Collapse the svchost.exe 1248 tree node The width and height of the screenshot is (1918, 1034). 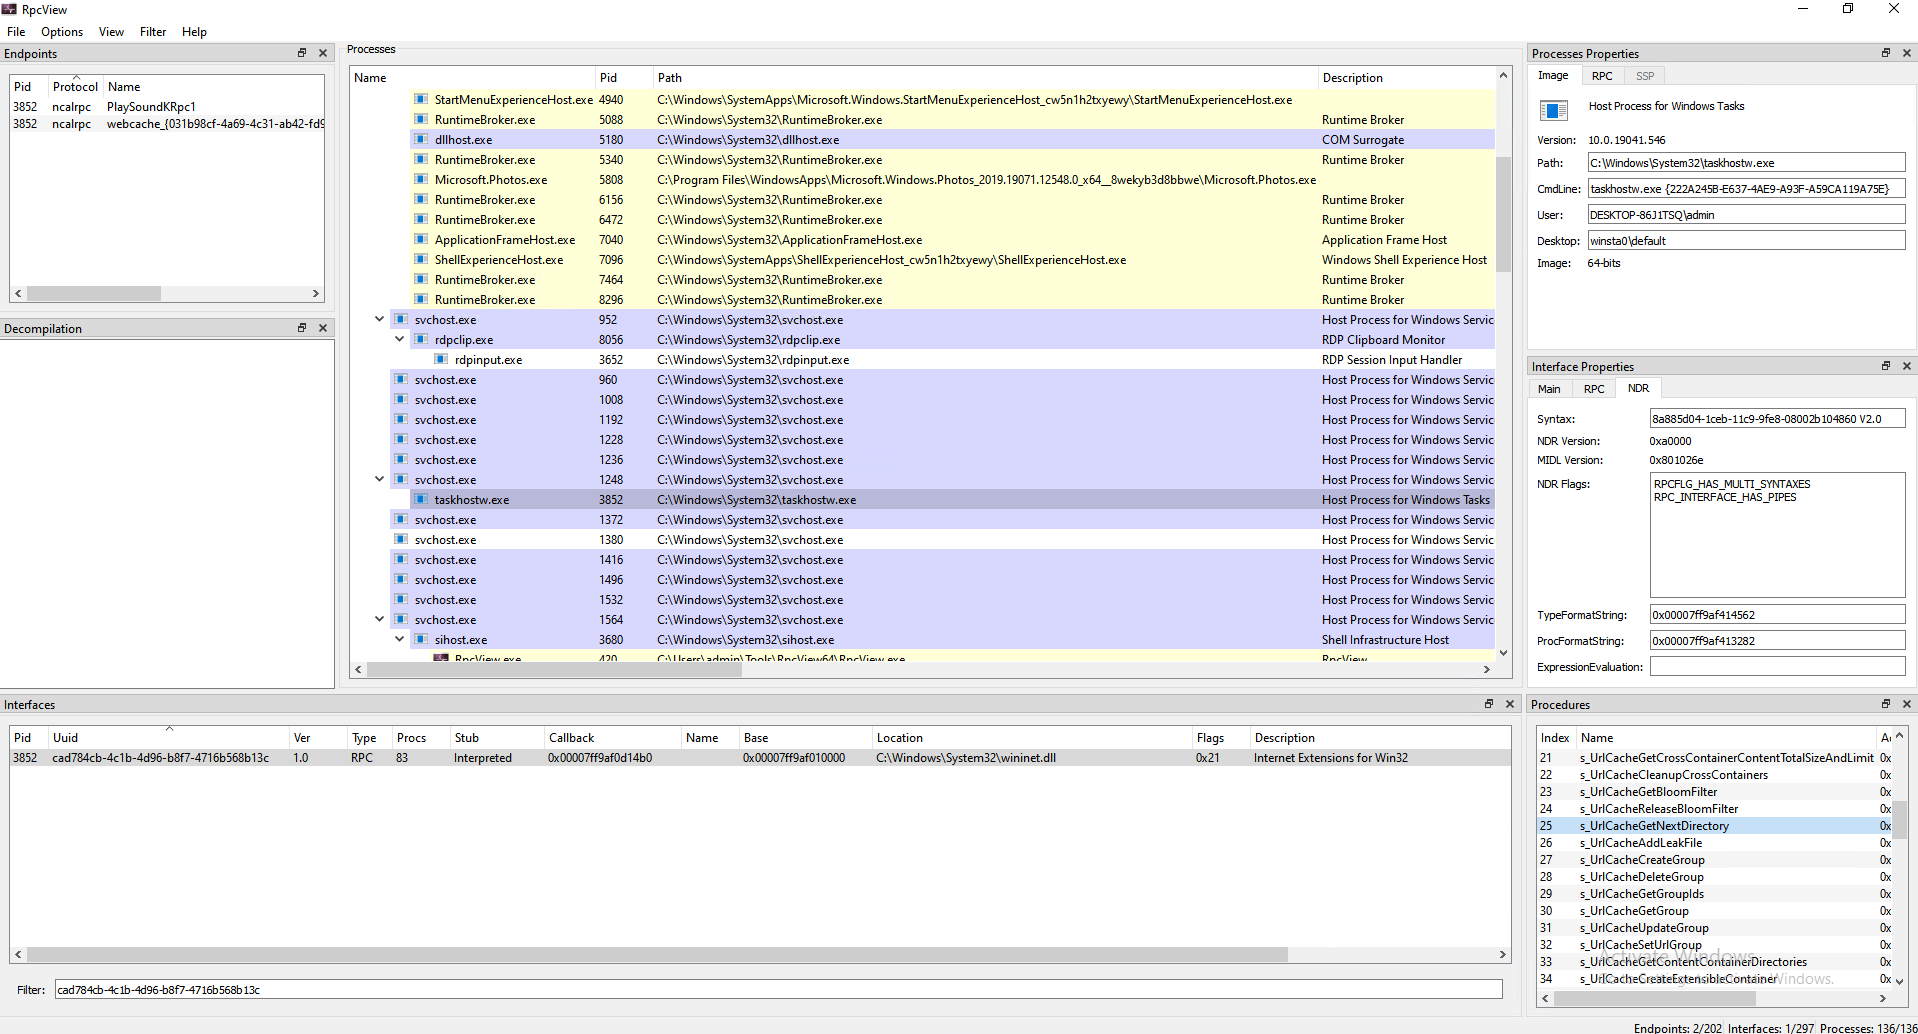(379, 480)
